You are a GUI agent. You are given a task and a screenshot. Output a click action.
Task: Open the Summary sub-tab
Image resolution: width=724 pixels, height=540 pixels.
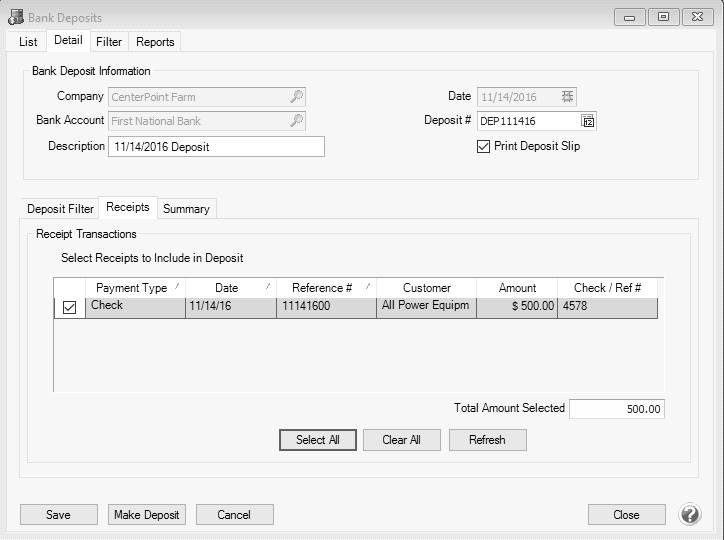pos(186,209)
